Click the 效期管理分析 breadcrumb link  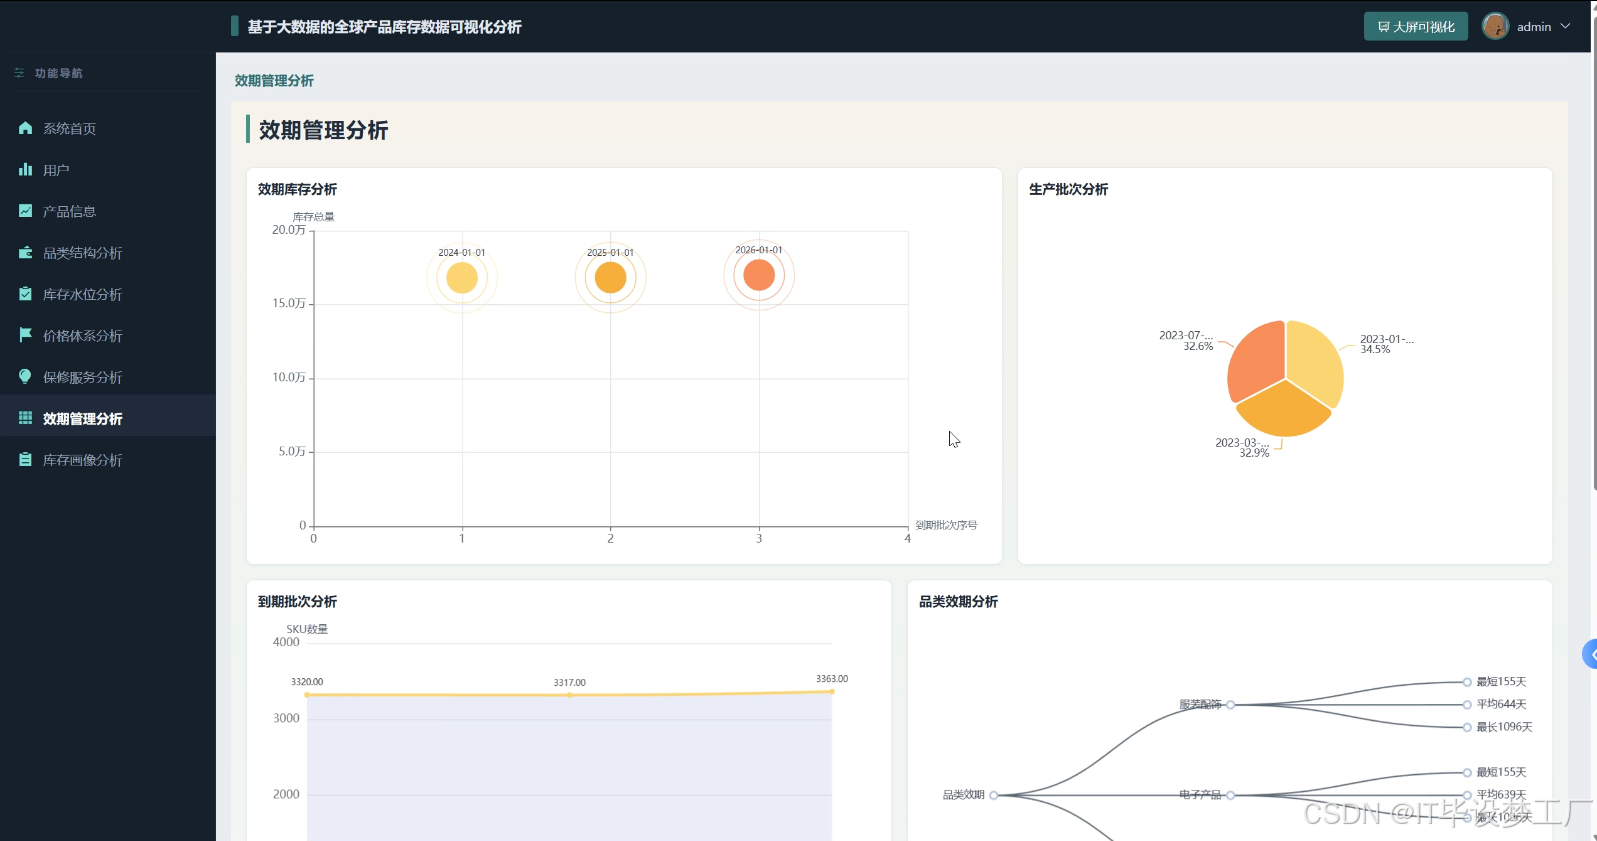274,81
